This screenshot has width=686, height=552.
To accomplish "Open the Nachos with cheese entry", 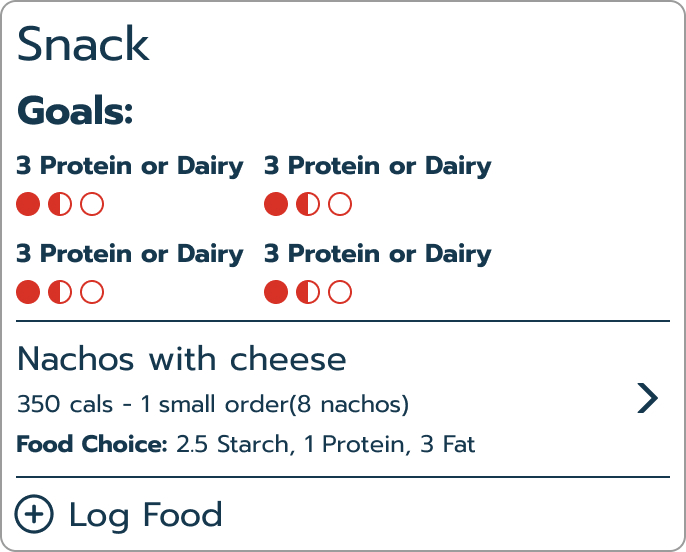I will click(x=182, y=358).
